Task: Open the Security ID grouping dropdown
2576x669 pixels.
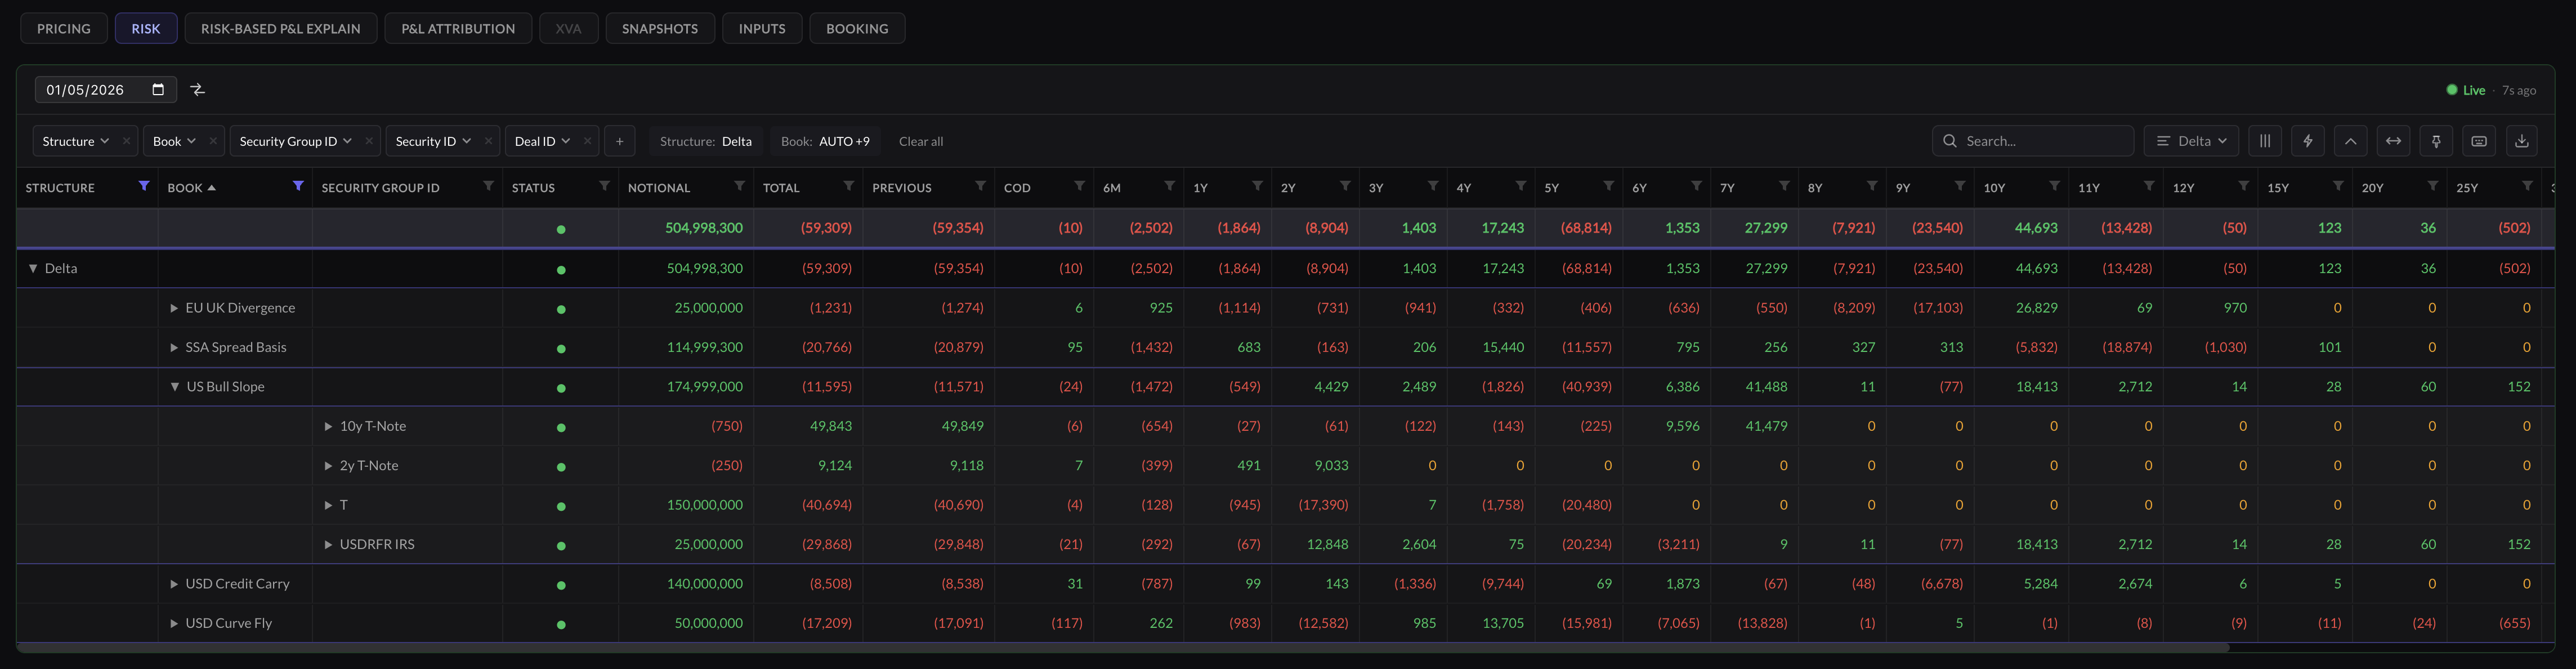Action: [433, 141]
